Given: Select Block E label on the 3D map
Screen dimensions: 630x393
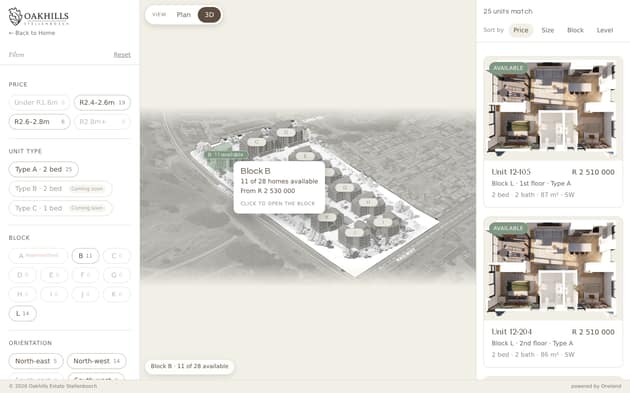Looking at the screenshot, I should point(305,156).
